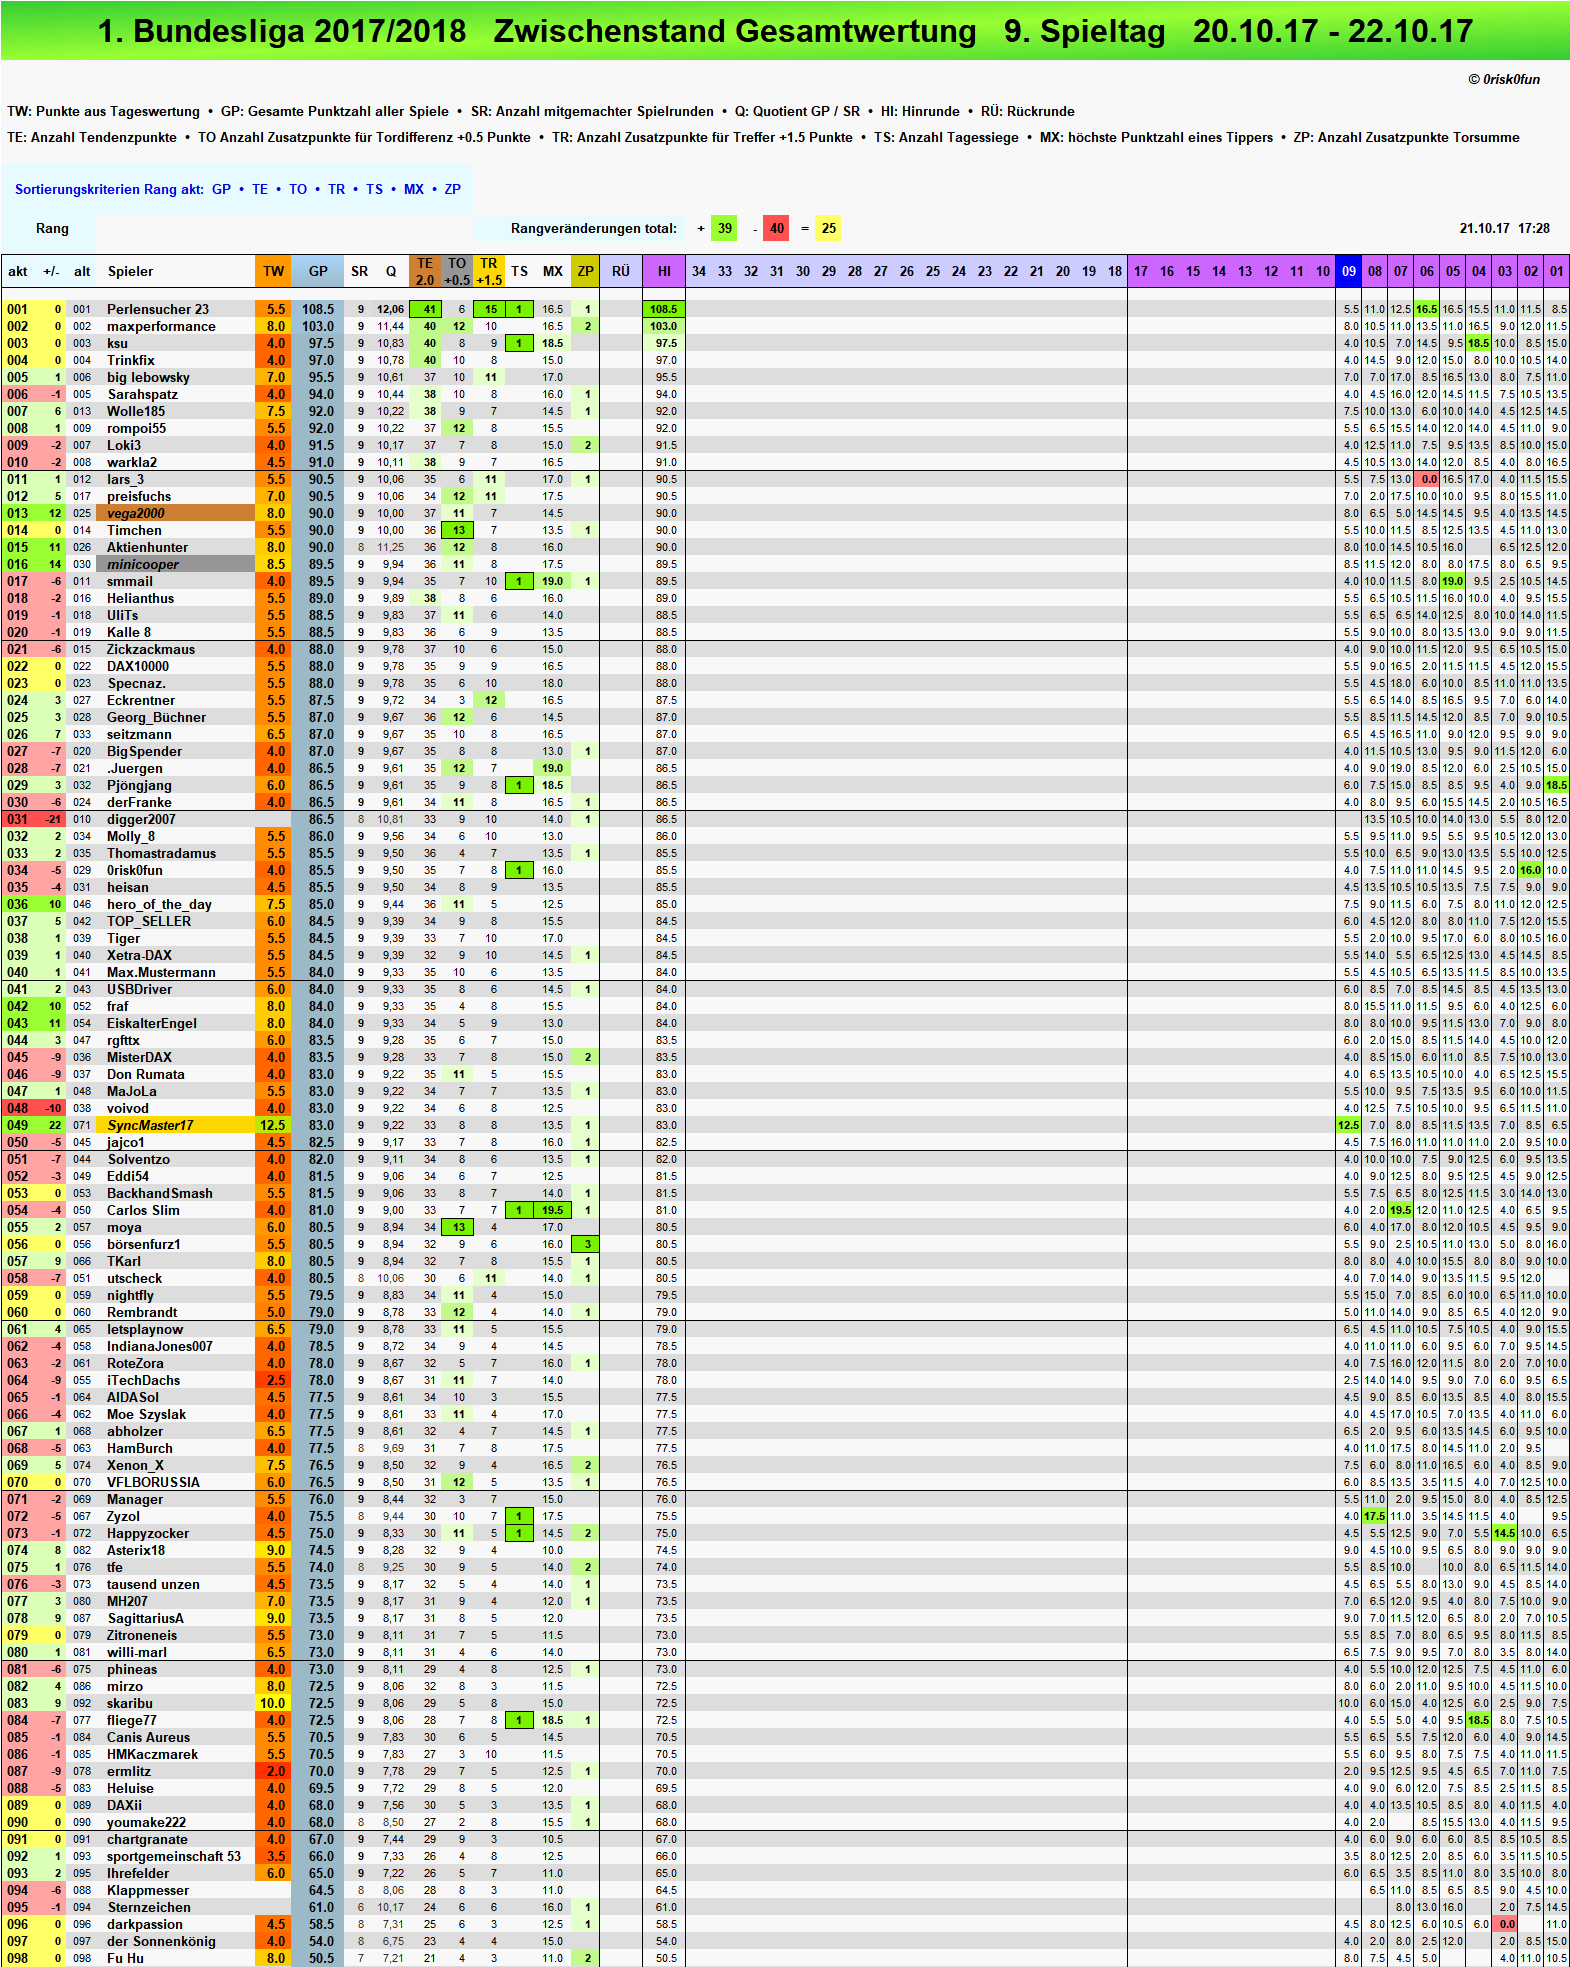
Task: Click player 0risk0fun in row 034
Action: pyautogui.click(x=135, y=870)
